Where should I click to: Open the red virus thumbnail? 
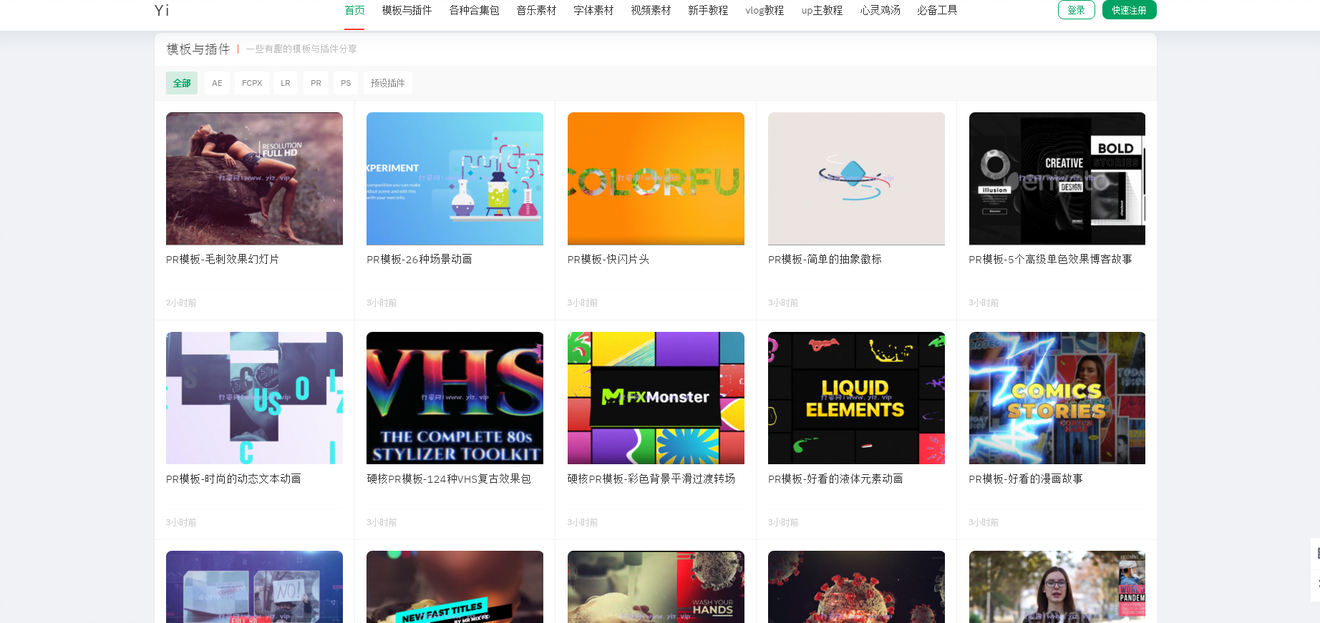[x=856, y=587]
